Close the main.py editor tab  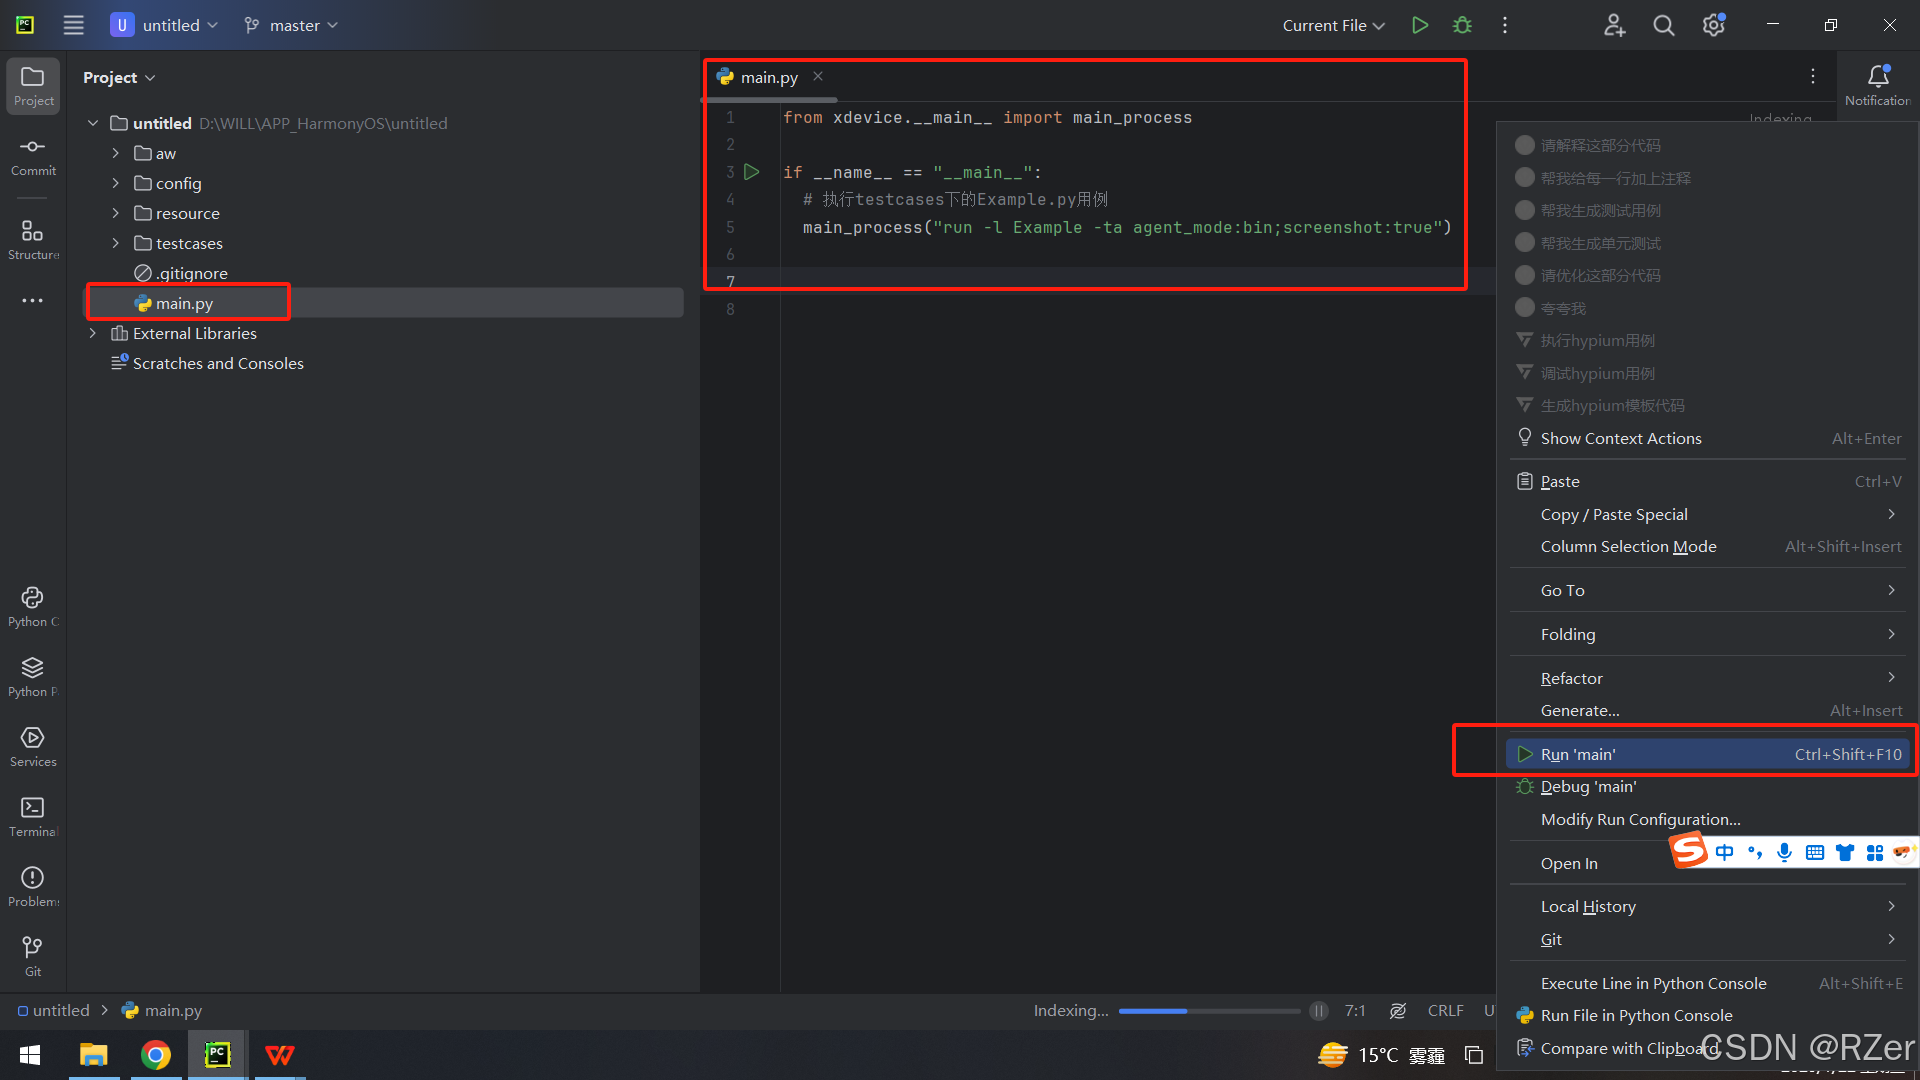[818, 76]
